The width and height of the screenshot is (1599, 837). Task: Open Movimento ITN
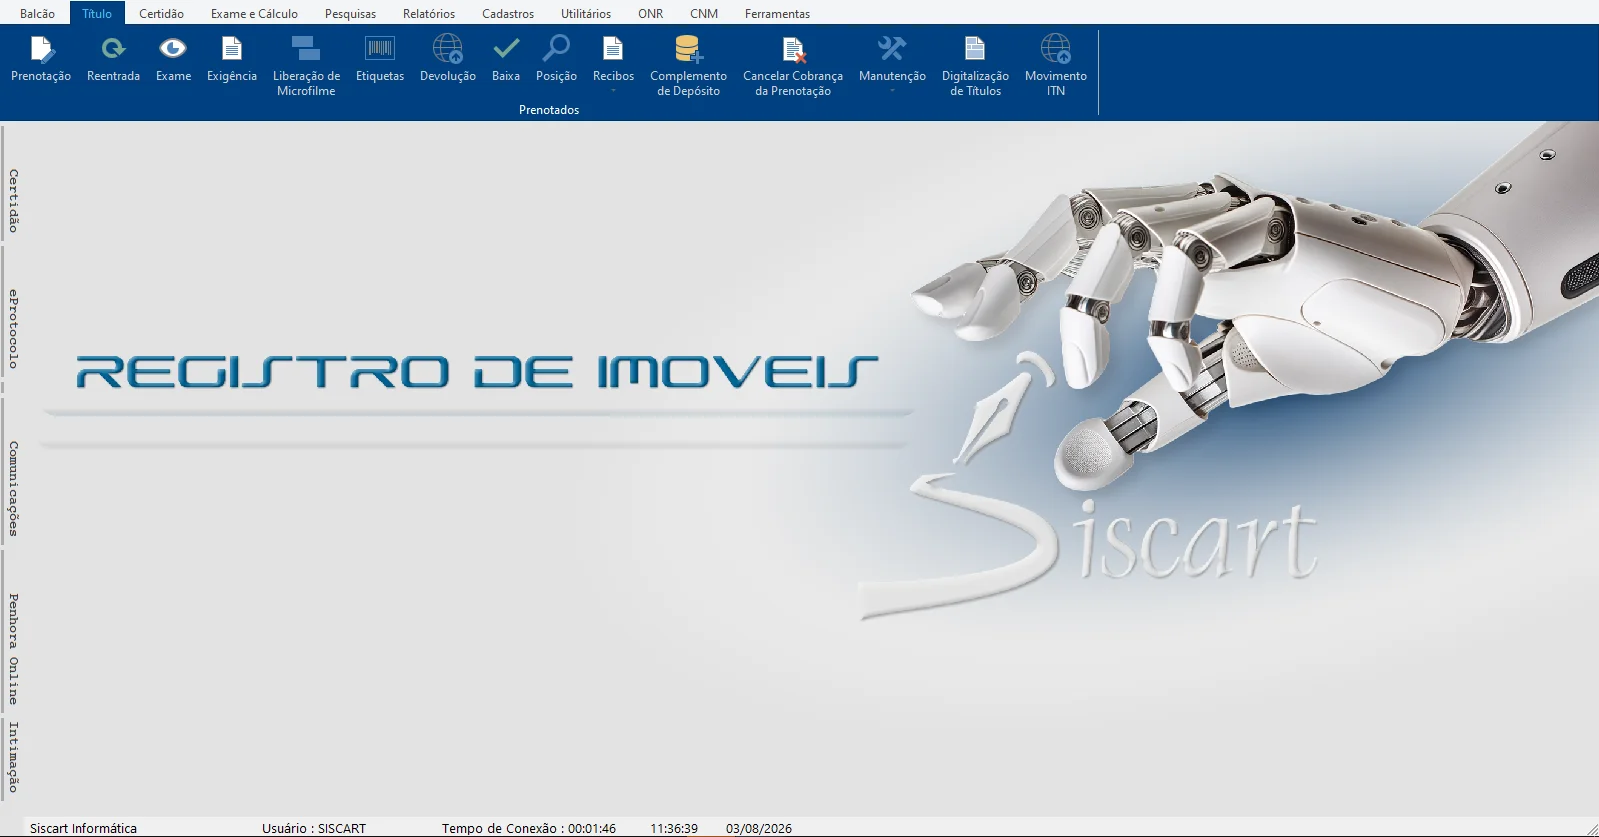(x=1056, y=66)
